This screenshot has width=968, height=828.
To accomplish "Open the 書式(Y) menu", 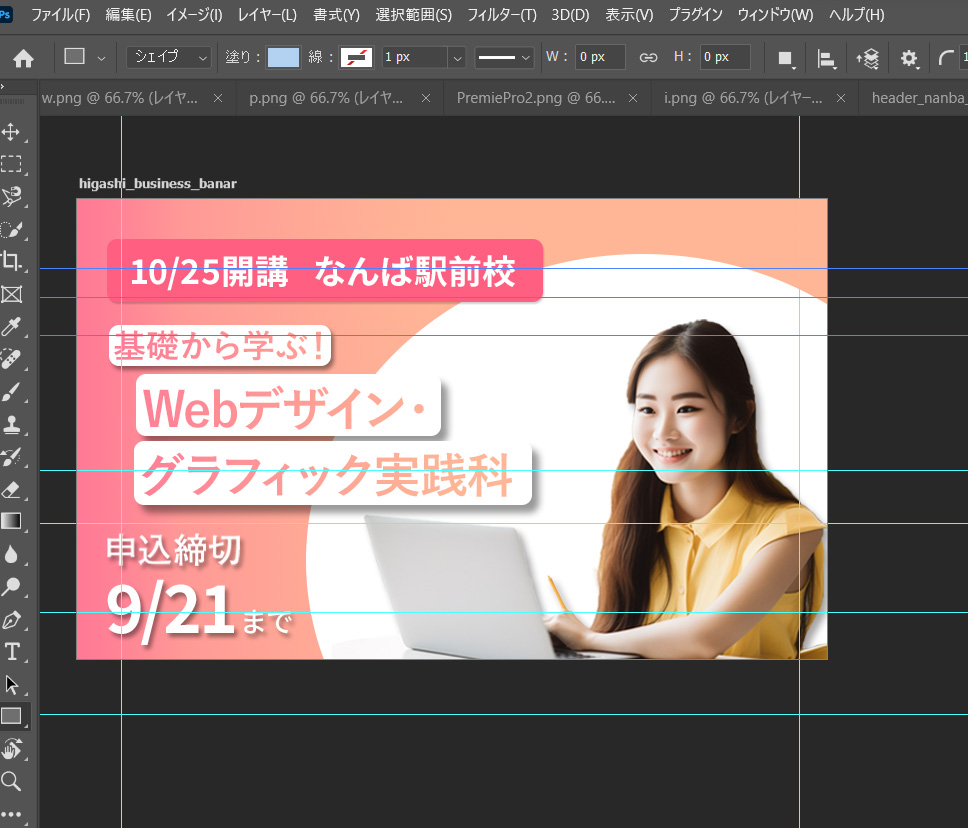I will (336, 15).
